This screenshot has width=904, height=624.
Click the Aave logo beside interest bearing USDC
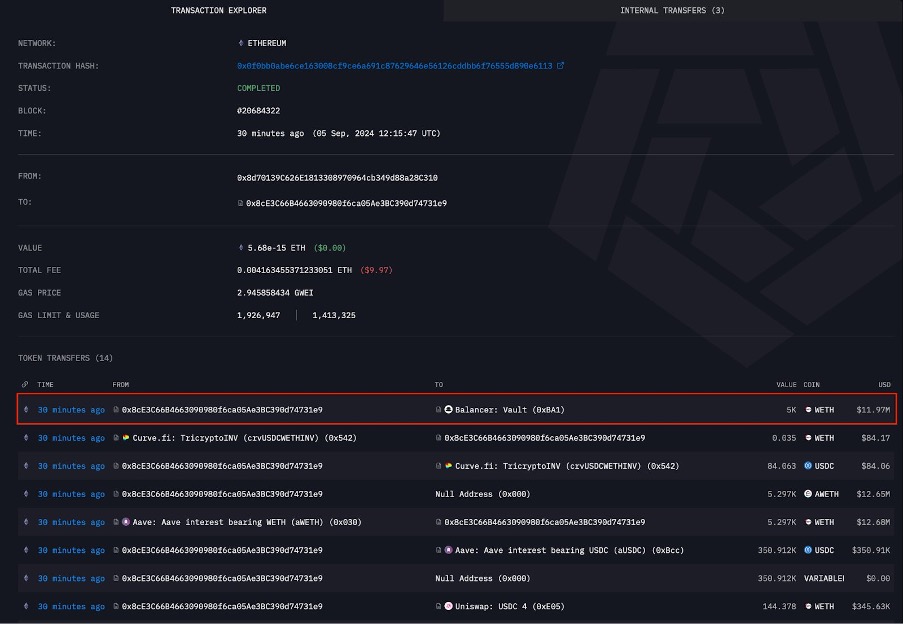click(449, 550)
